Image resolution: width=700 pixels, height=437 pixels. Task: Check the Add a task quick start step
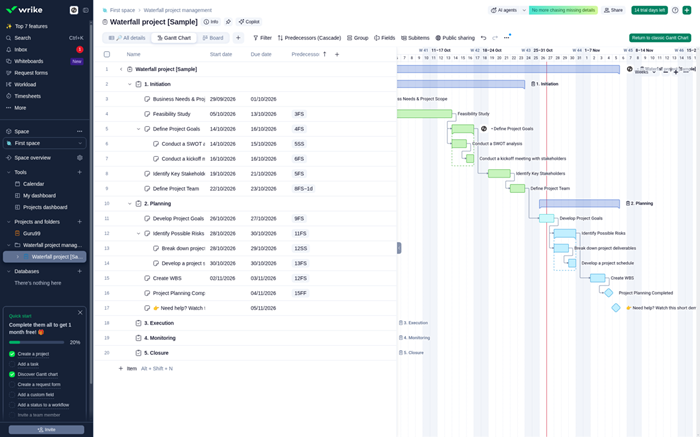tap(12, 364)
